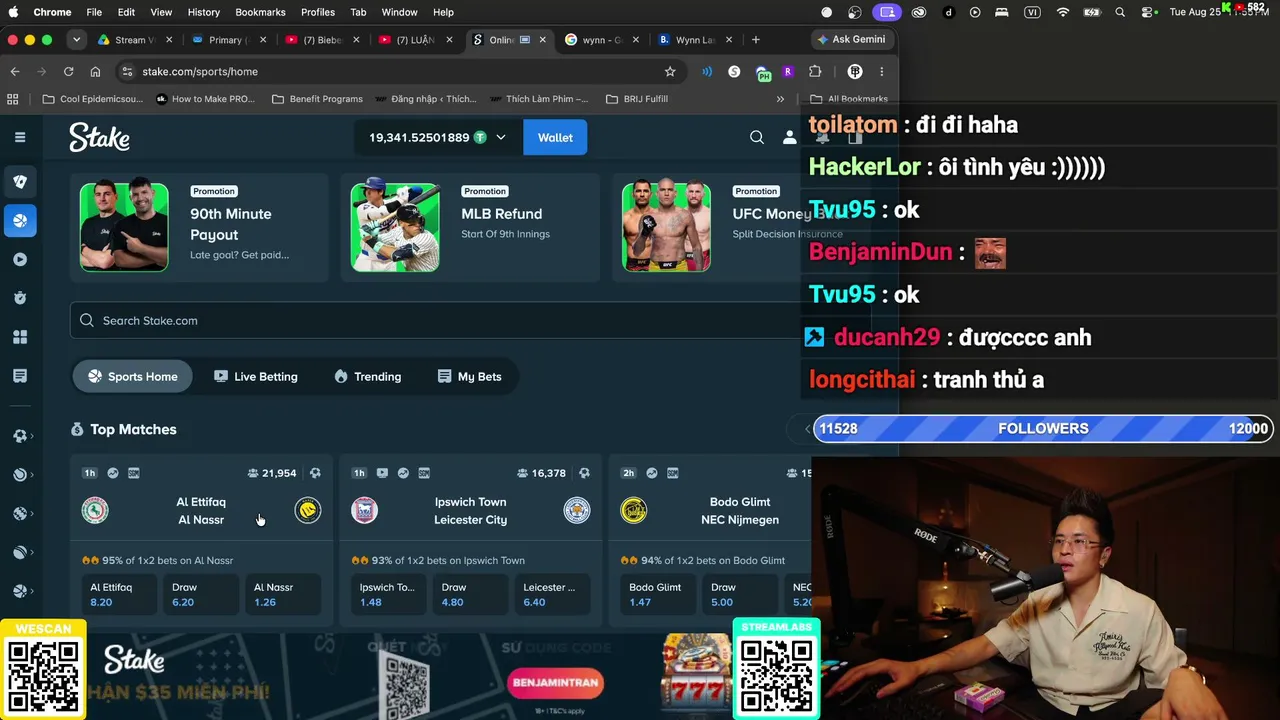
Task: Switch to Trending tab
Action: coord(367,377)
